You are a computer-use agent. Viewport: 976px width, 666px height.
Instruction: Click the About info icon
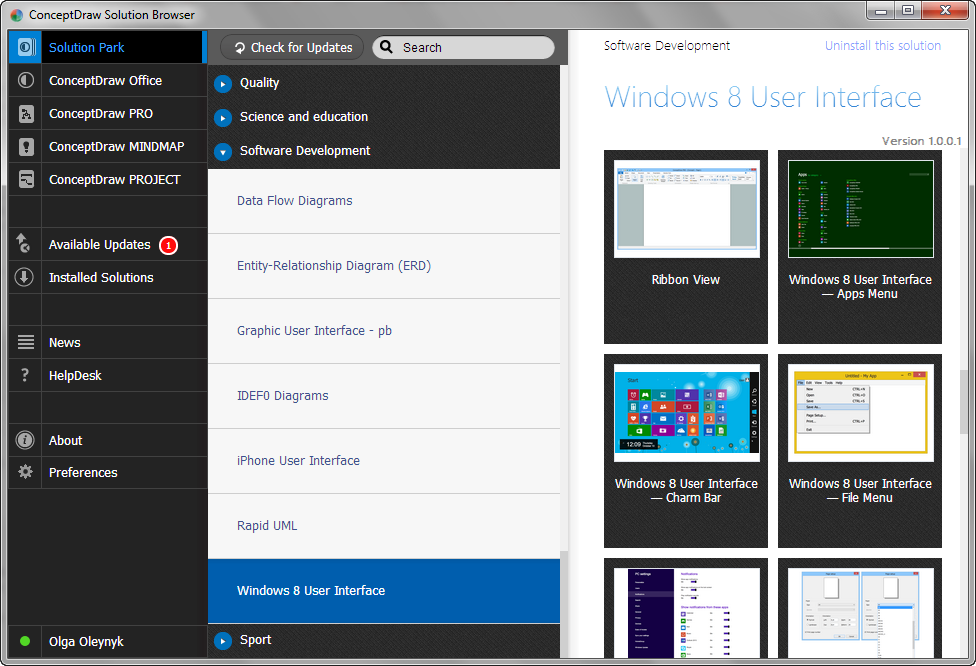pyautogui.click(x=25, y=440)
